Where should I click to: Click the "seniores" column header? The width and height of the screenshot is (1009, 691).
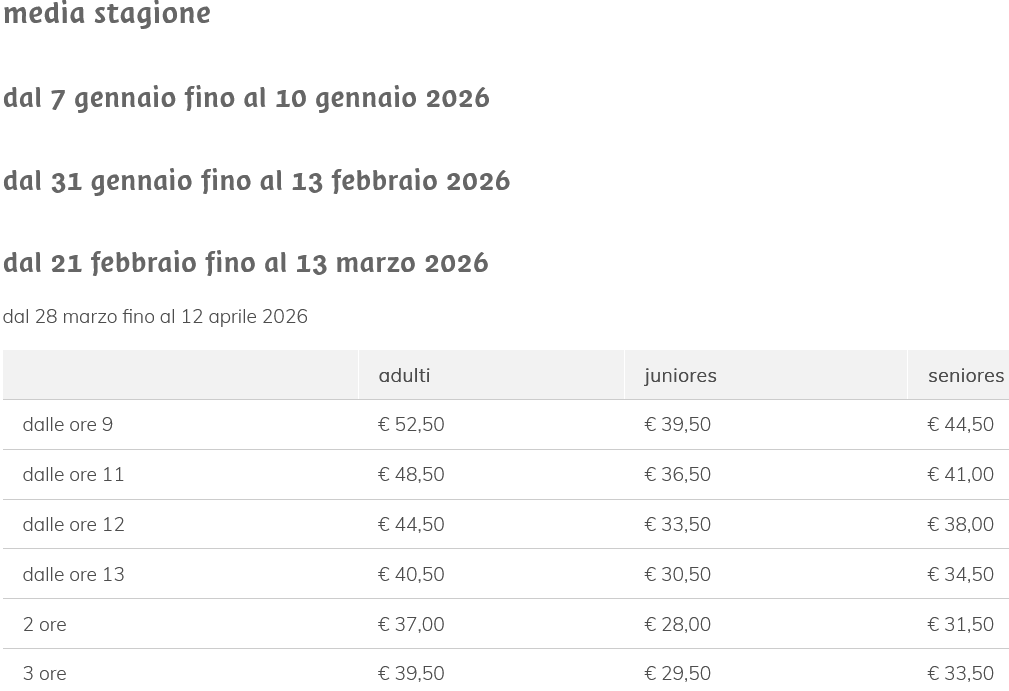click(x=965, y=375)
